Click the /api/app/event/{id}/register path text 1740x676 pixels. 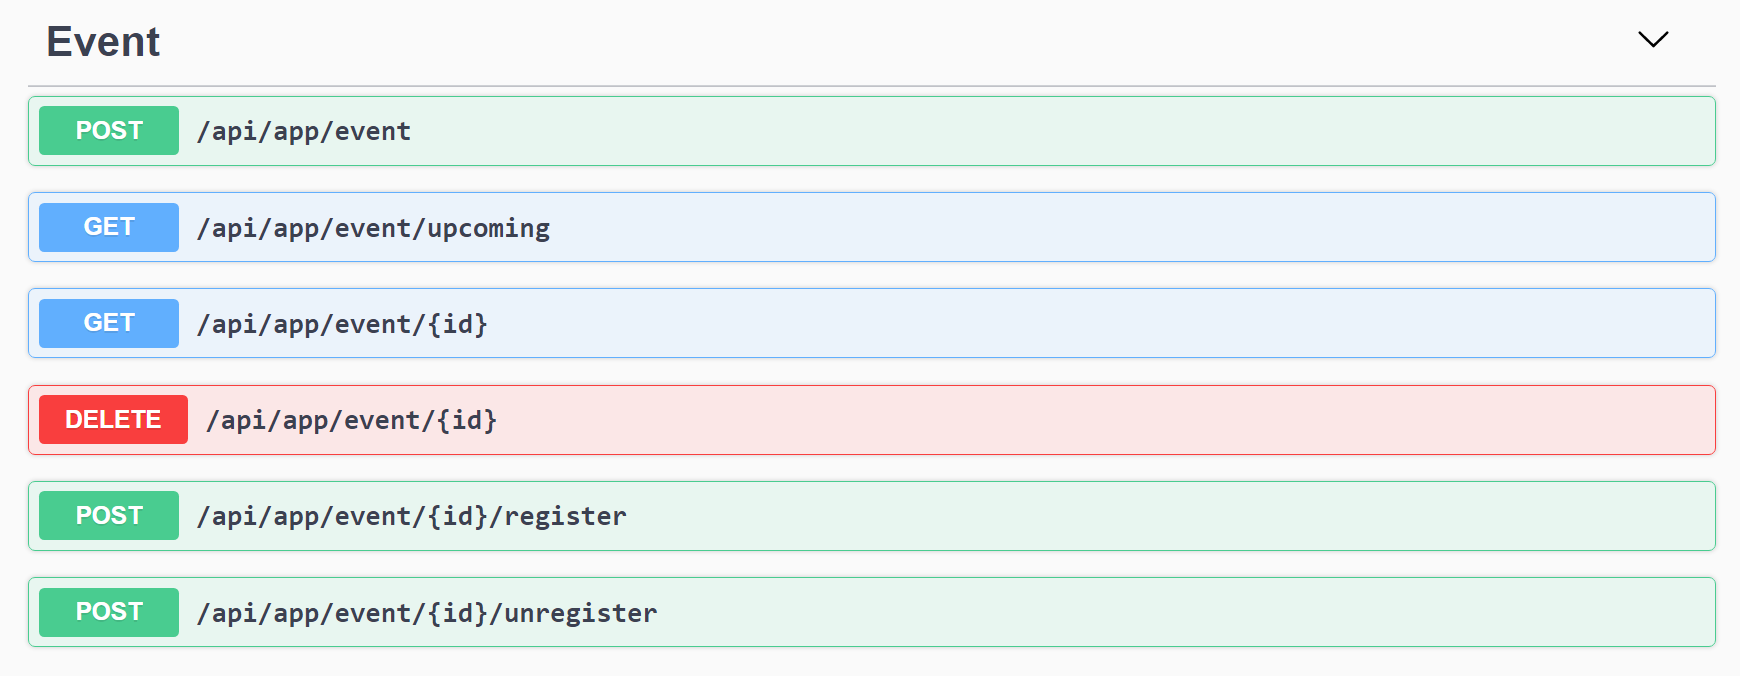point(412,516)
